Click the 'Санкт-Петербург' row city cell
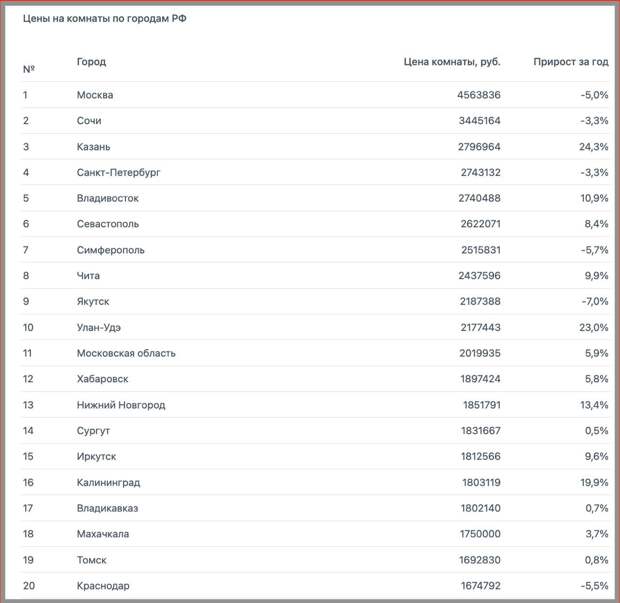Image resolution: width=620 pixels, height=603 pixels. click(x=118, y=172)
